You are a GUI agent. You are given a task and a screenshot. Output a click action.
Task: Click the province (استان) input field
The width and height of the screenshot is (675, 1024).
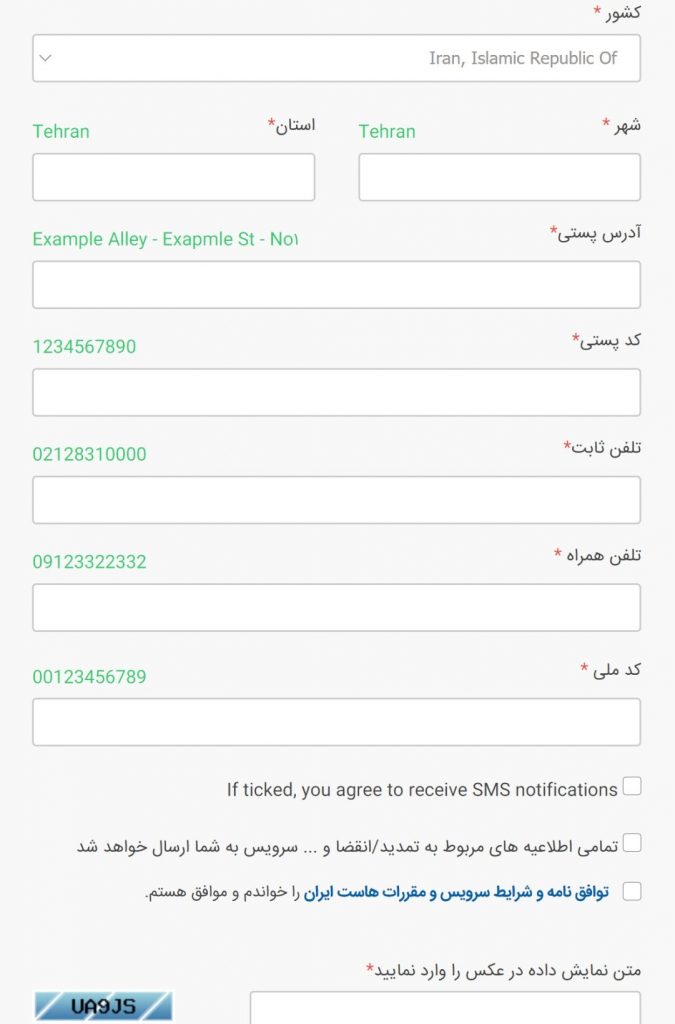(174, 177)
